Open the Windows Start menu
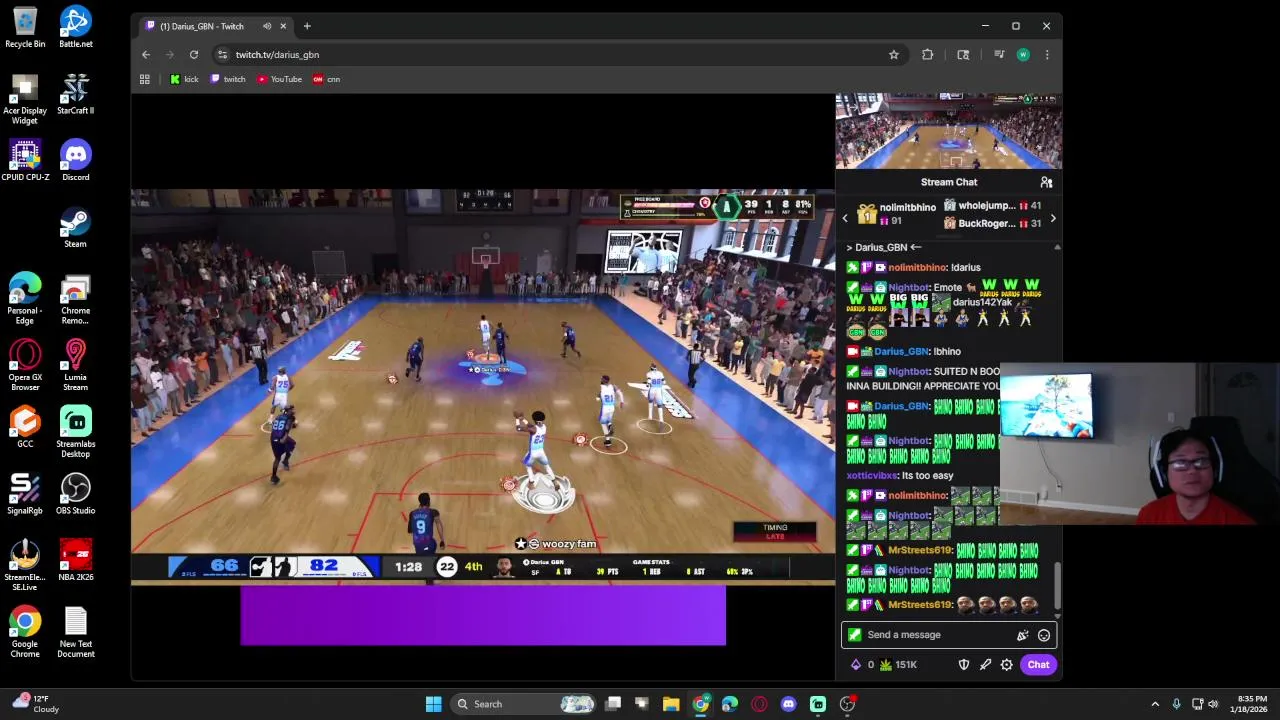The width and height of the screenshot is (1280, 720). click(433, 704)
